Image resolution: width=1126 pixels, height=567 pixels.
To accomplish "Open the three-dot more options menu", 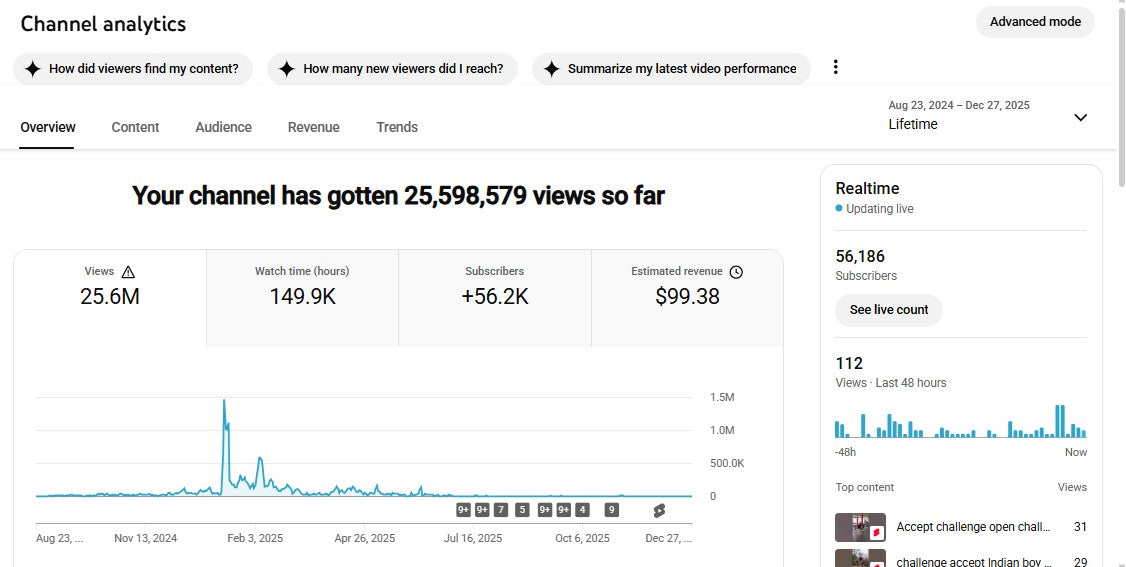I will tap(836, 67).
